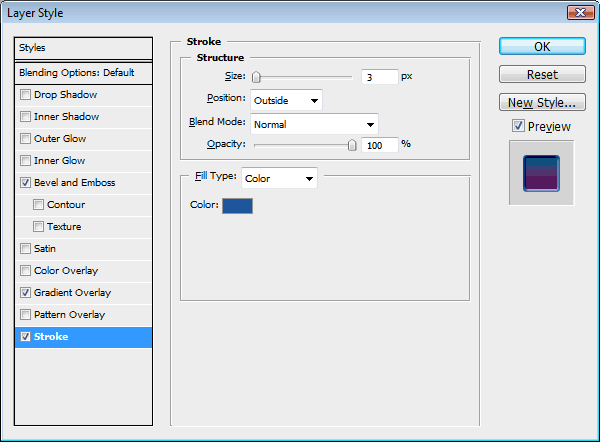Click the Opacity value field showing 100
The width and height of the screenshot is (600, 442).
tap(380, 145)
